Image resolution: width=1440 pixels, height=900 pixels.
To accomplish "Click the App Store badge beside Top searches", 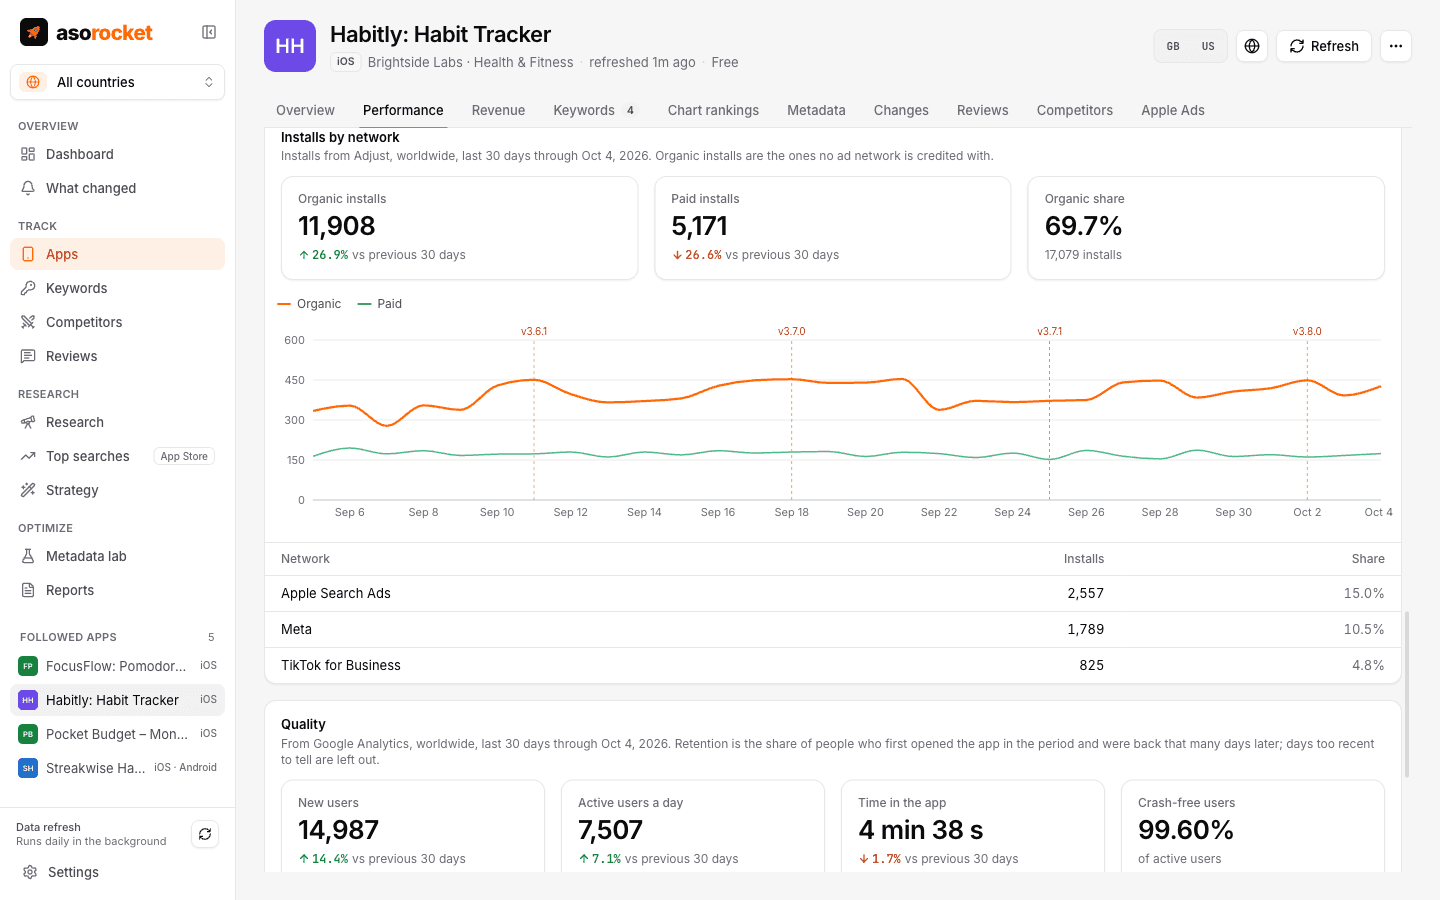I will (x=184, y=456).
